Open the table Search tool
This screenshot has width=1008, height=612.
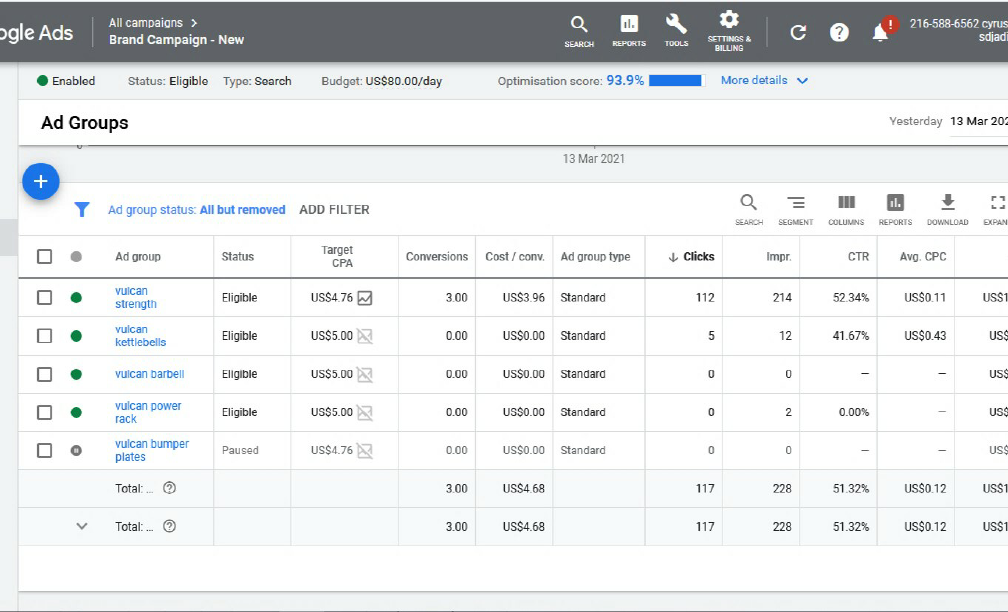coord(748,210)
